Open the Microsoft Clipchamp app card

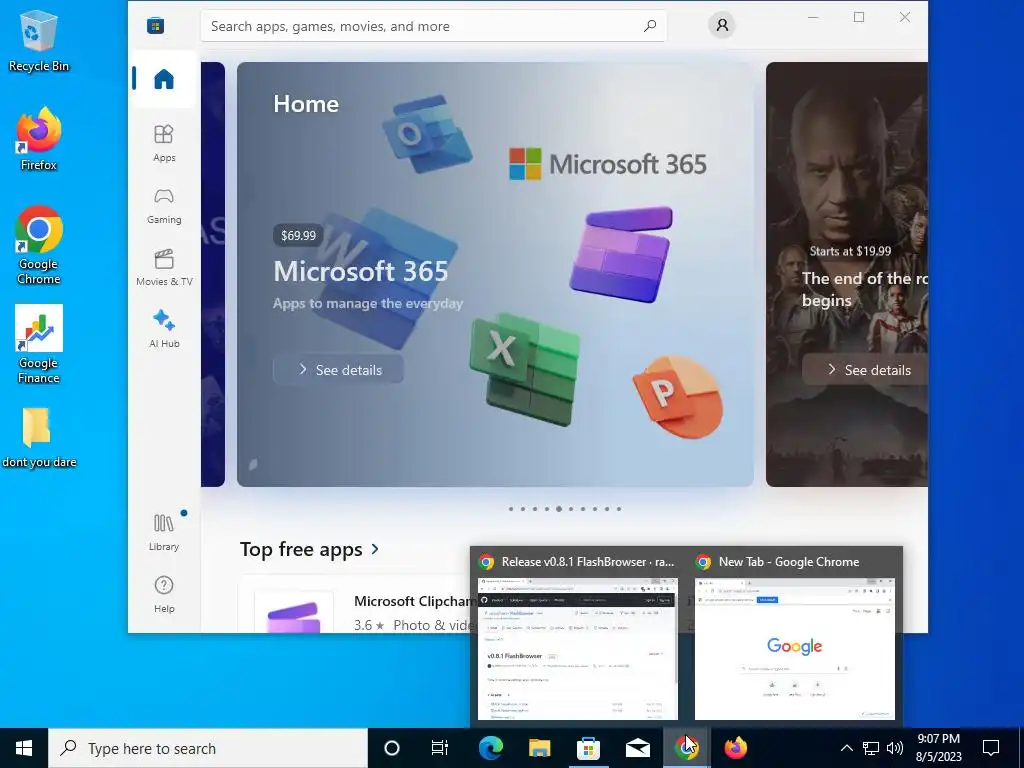356,604
